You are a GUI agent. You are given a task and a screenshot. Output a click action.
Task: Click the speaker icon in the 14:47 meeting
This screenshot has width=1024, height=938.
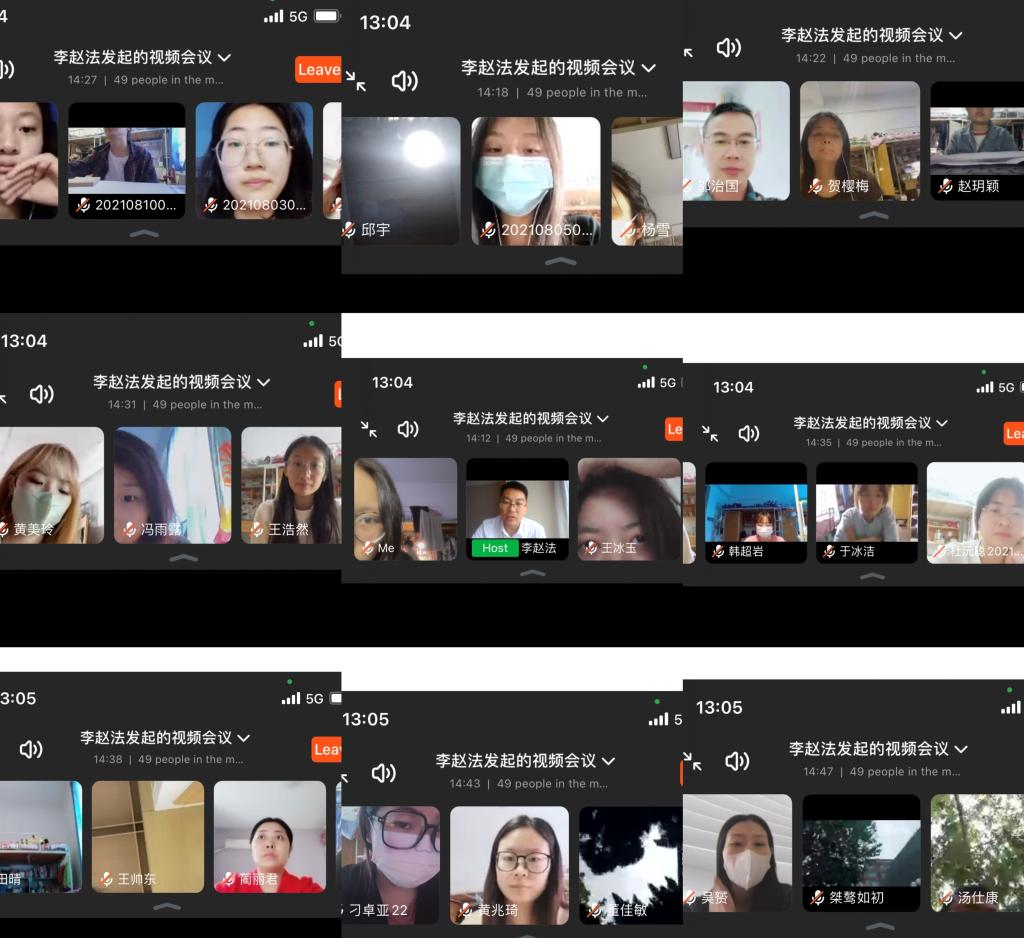coord(737,761)
